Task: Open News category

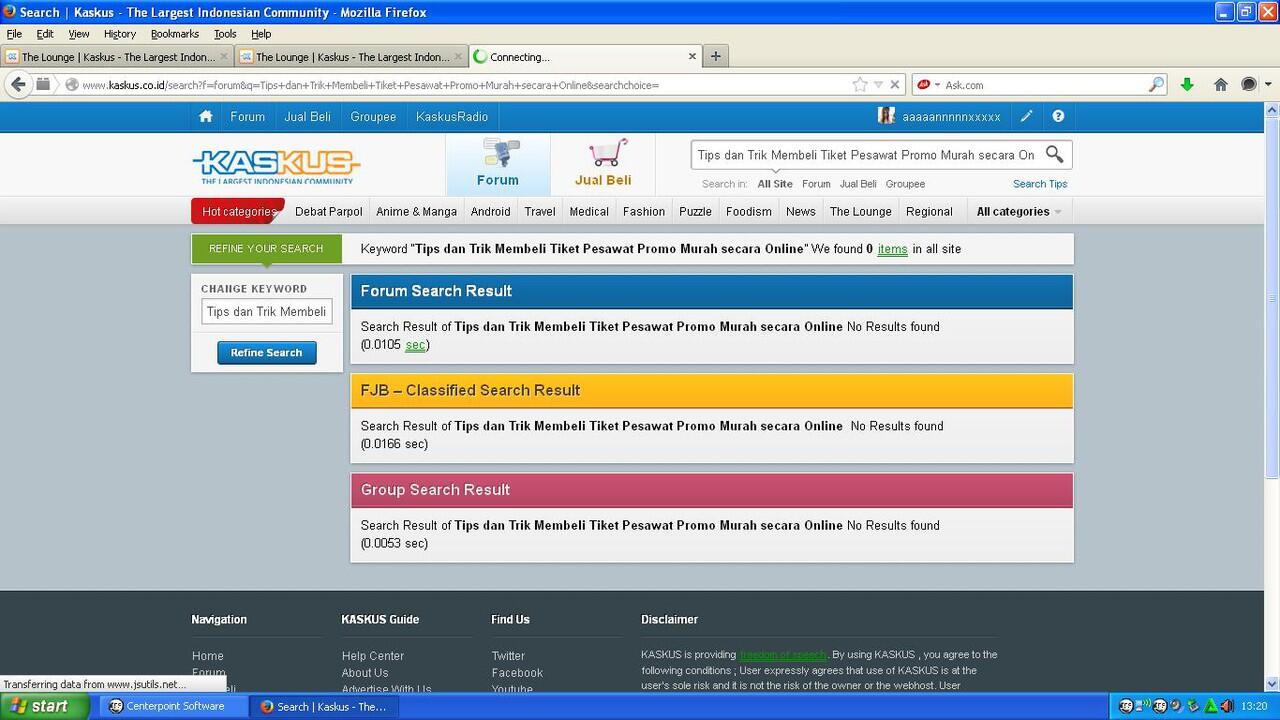Action: [801, 211]
